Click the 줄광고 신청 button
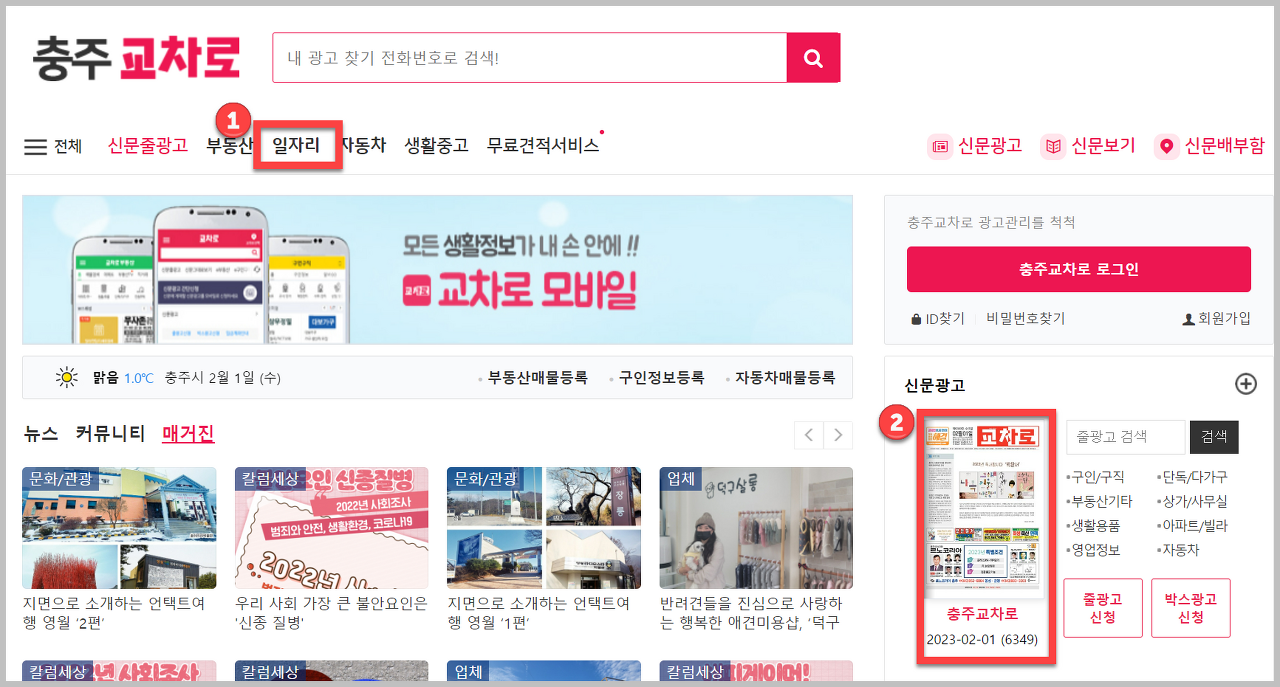 [x=1103, y=608]
